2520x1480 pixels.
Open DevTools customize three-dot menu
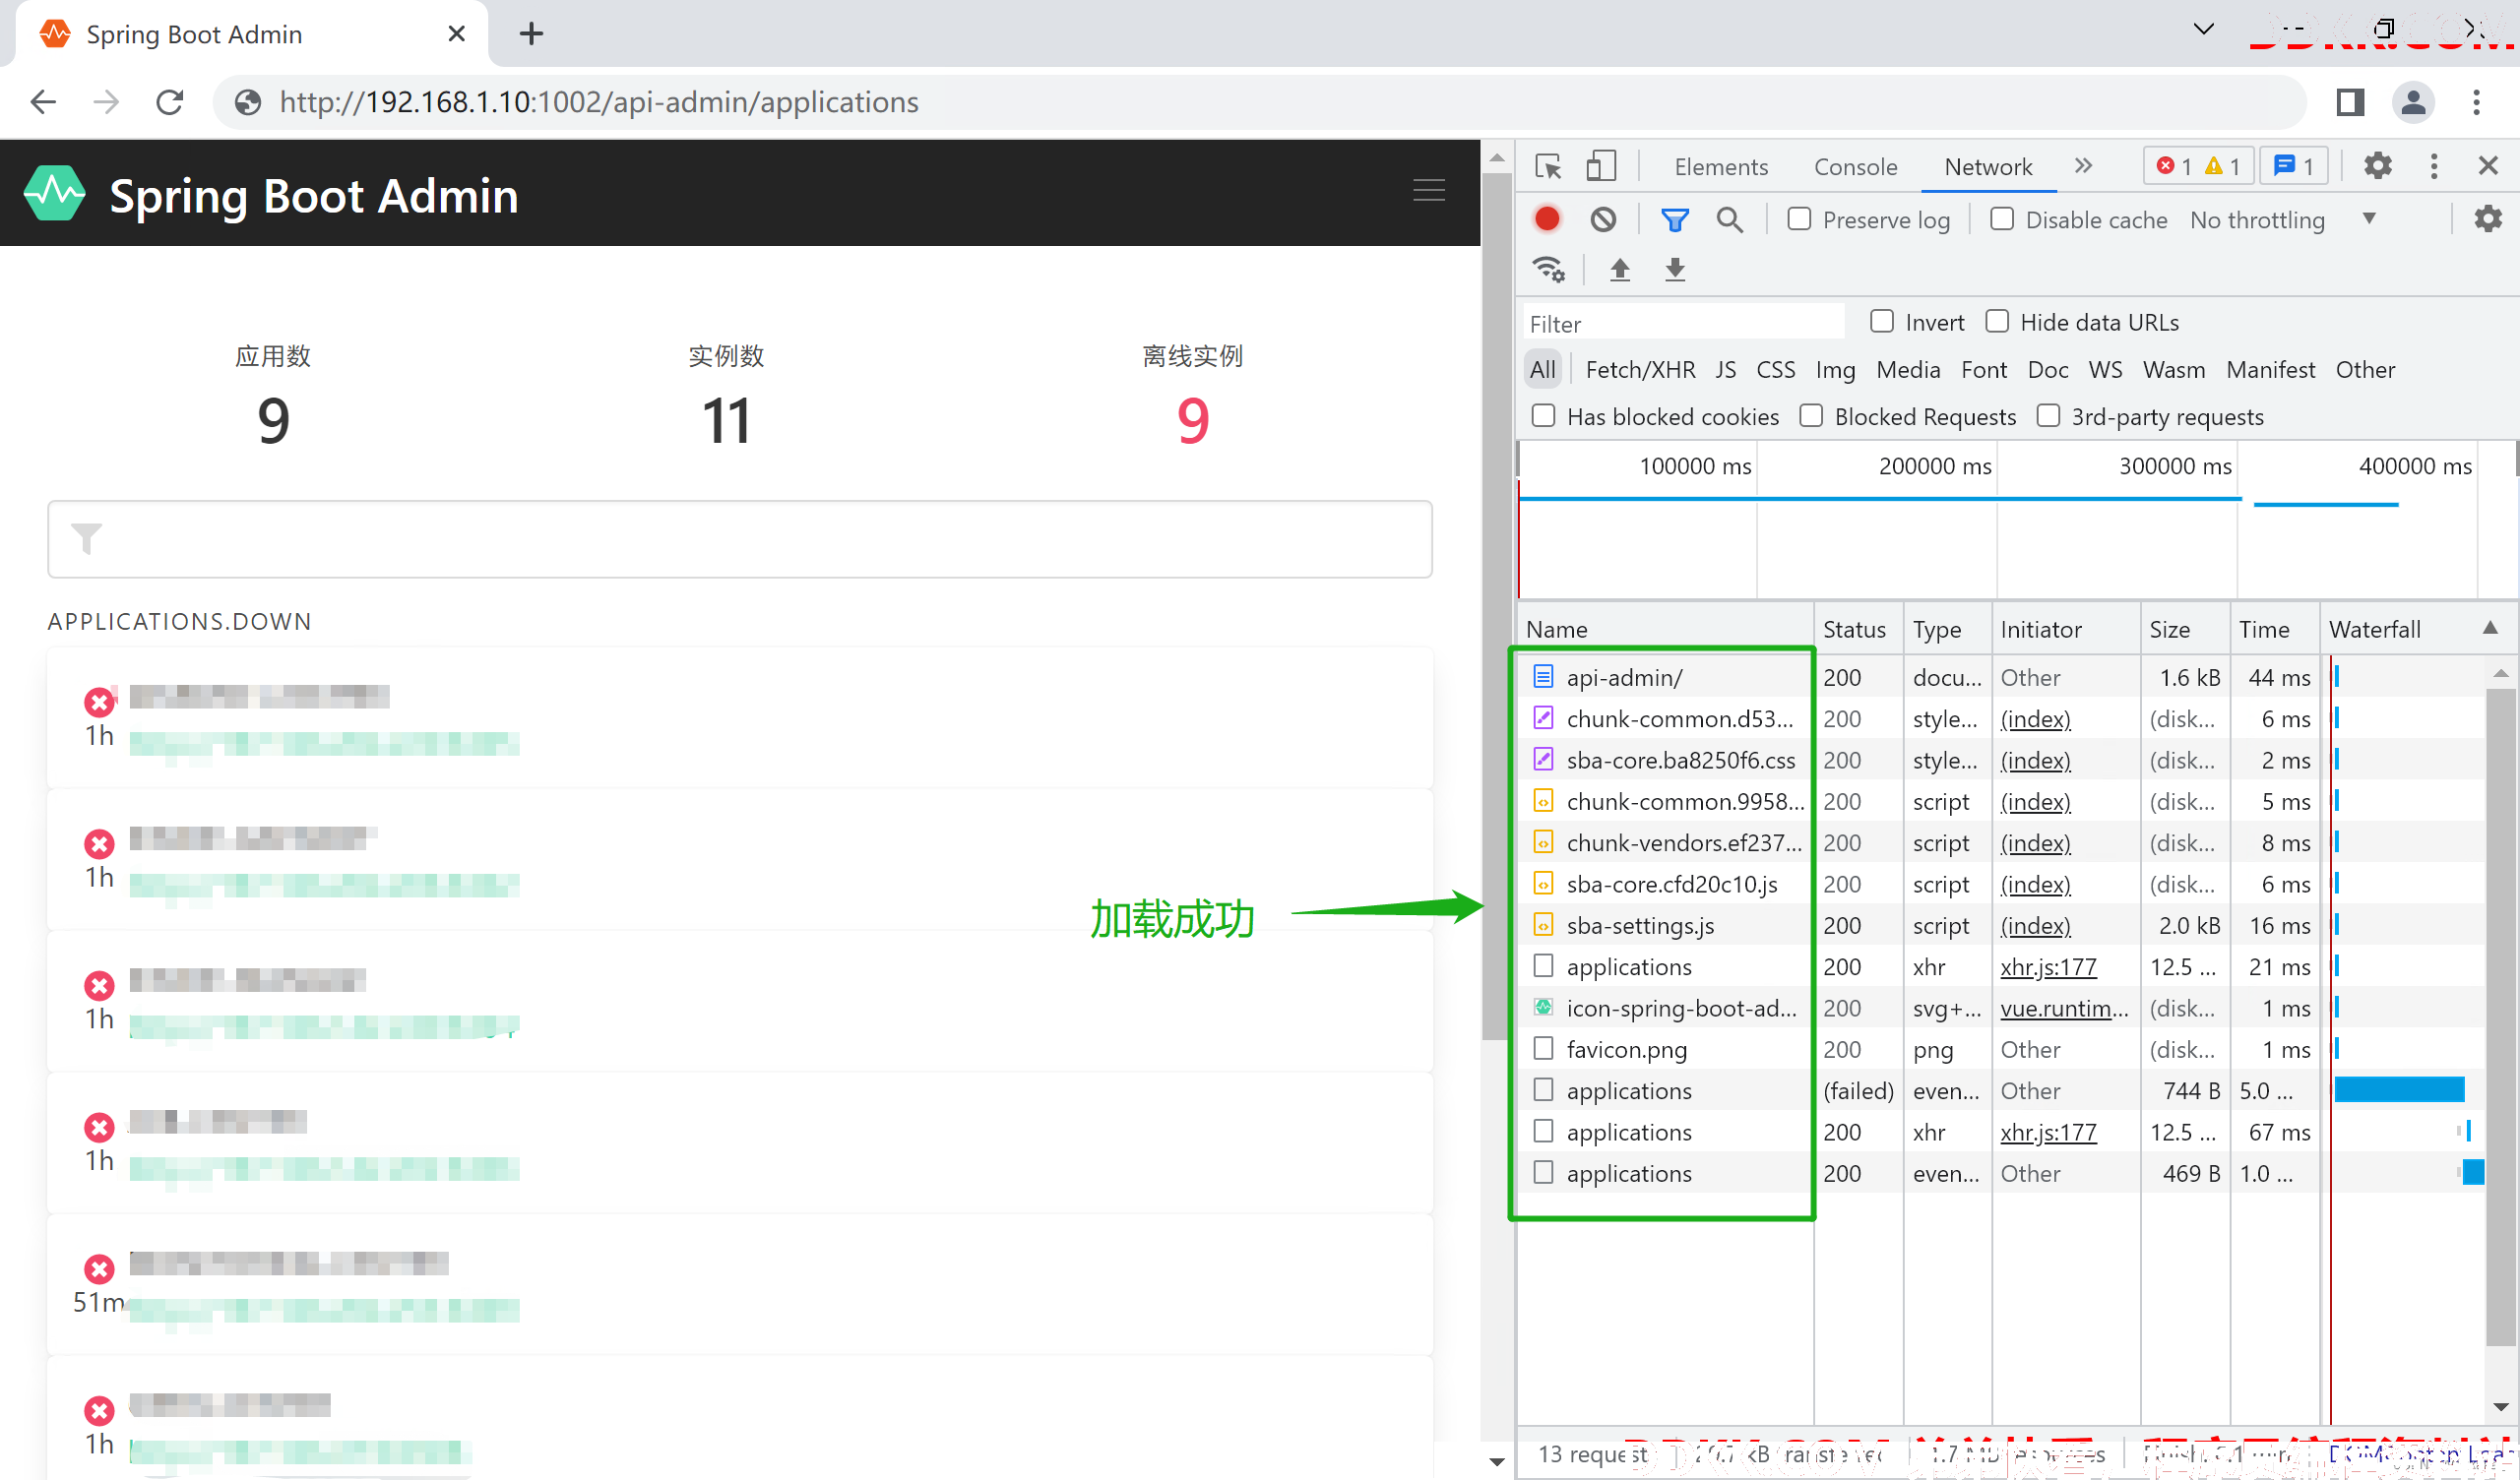pos(2433,166)
